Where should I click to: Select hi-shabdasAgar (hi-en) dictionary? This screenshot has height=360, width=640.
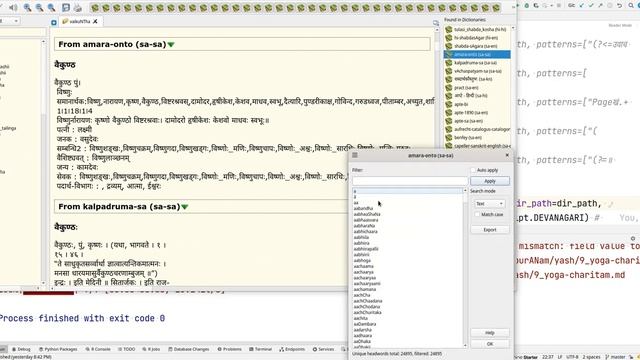coord(476,38)
